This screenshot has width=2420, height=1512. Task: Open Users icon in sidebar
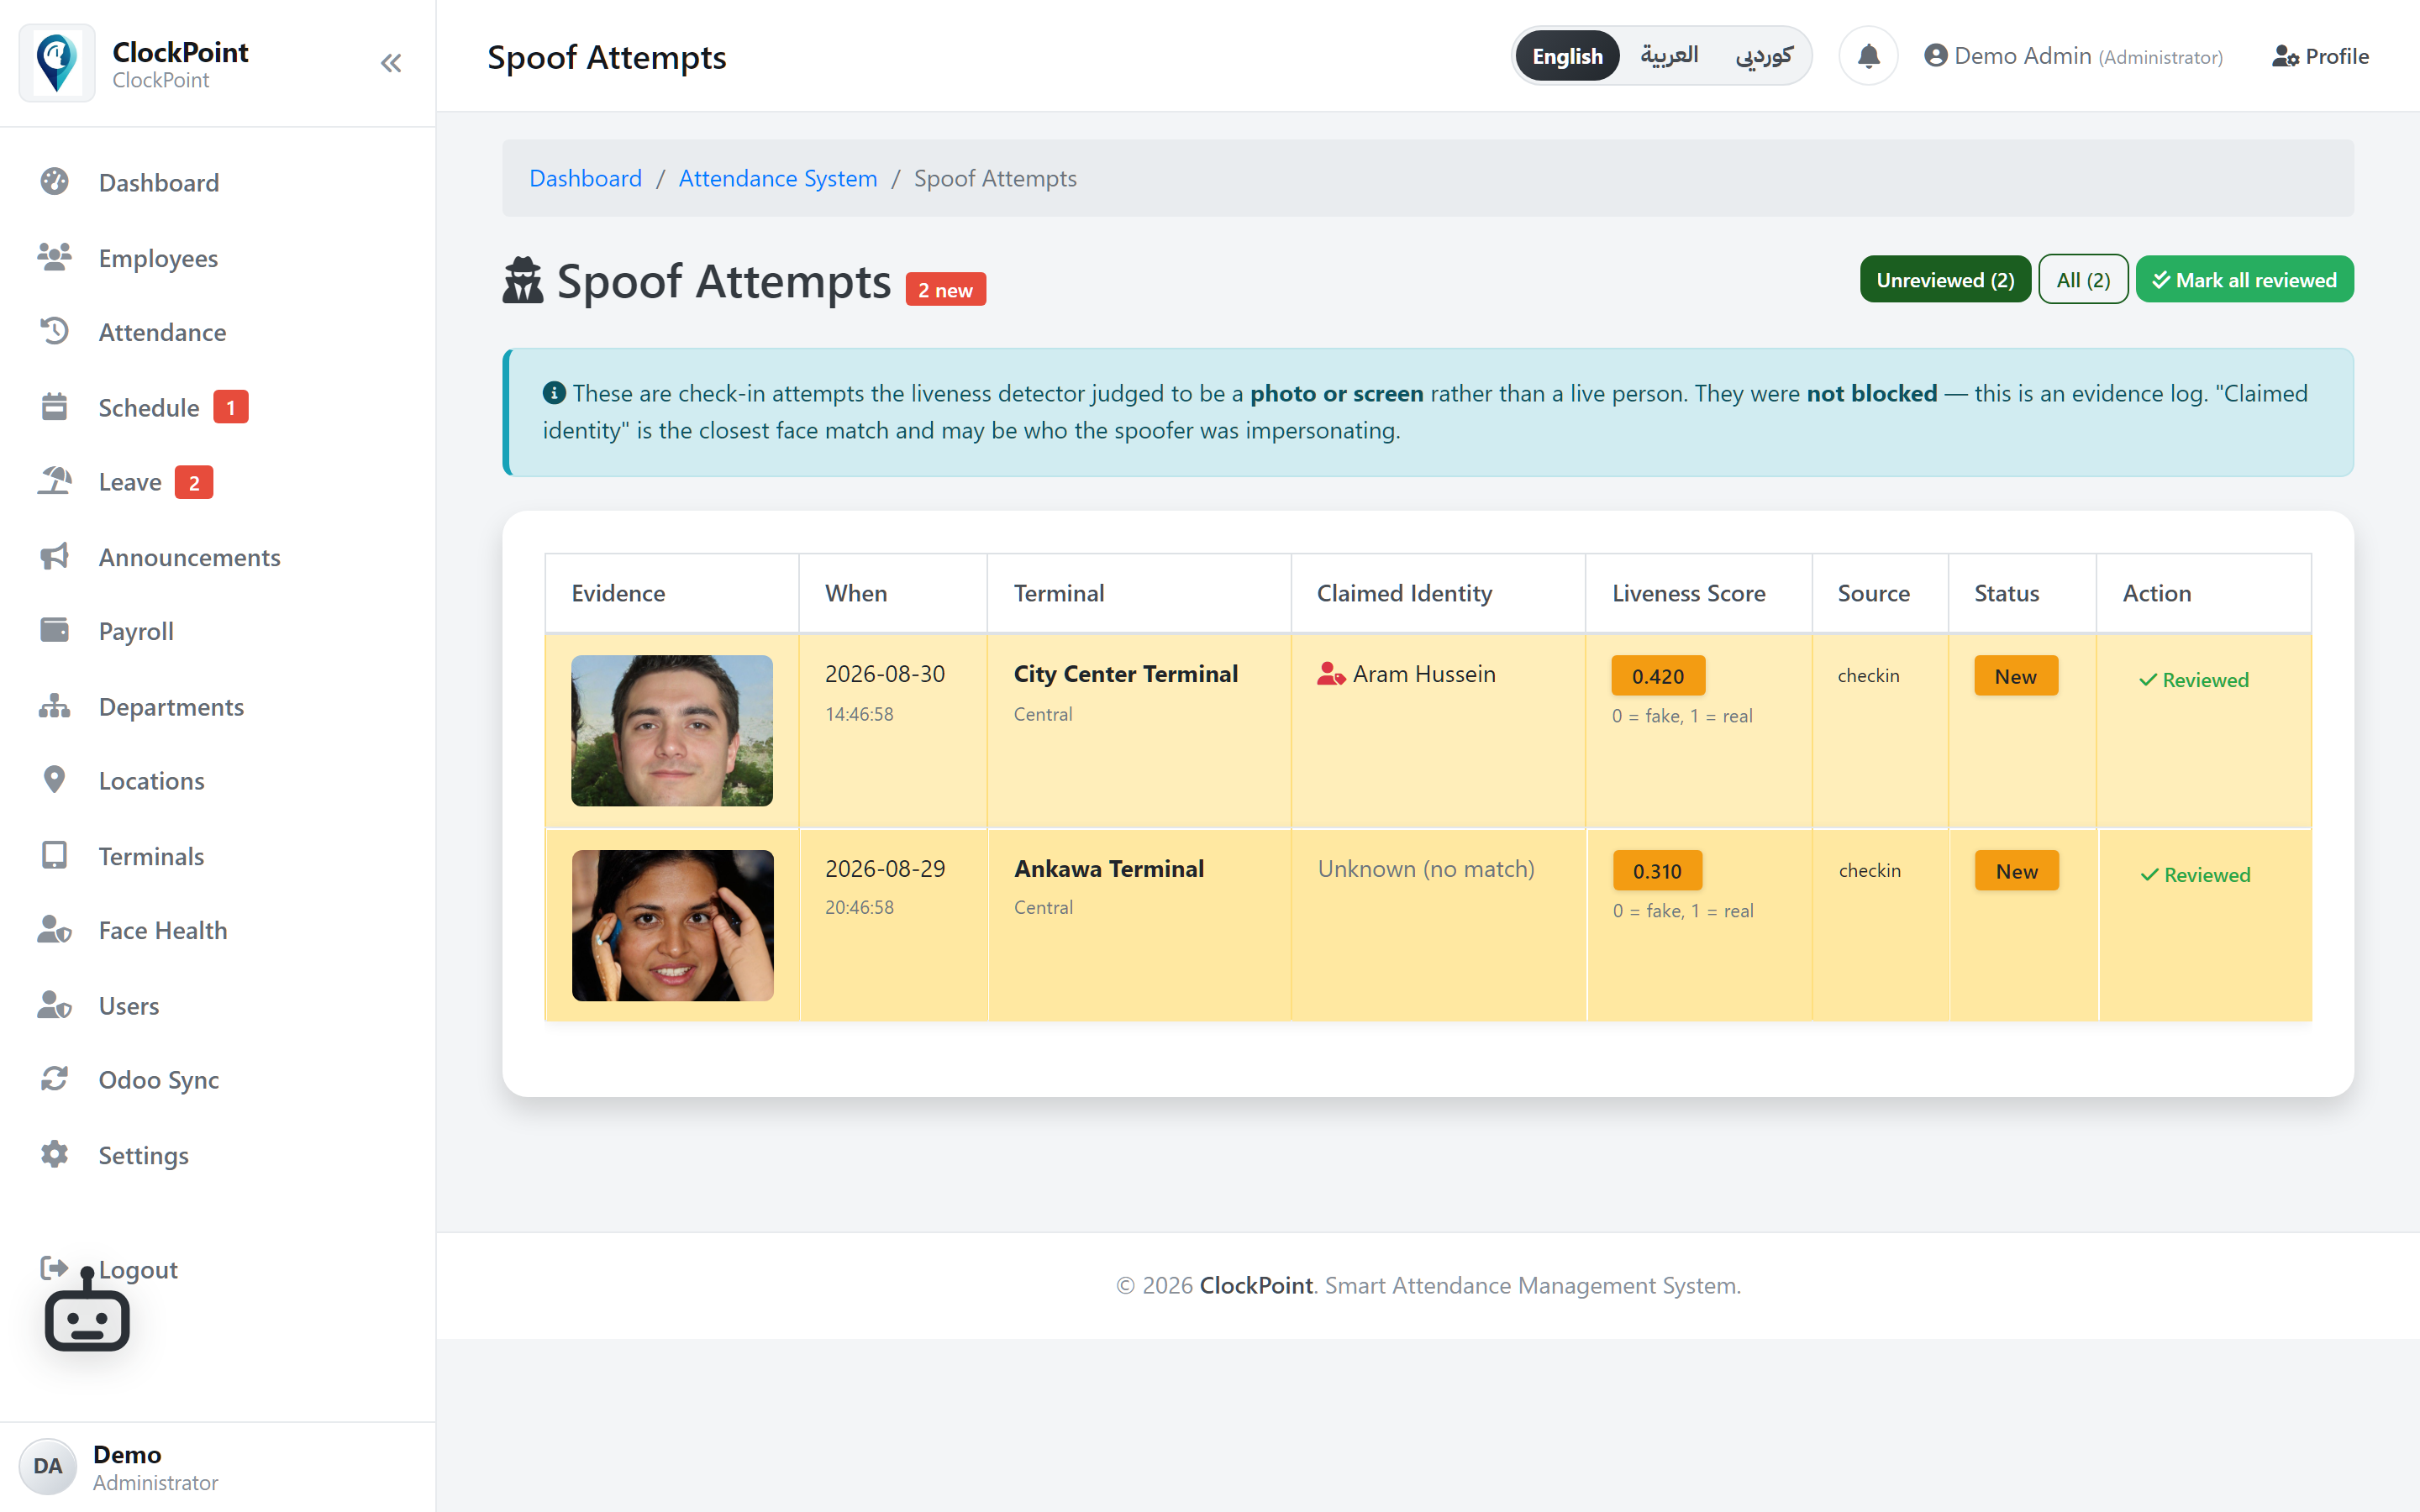point(54,1005)
